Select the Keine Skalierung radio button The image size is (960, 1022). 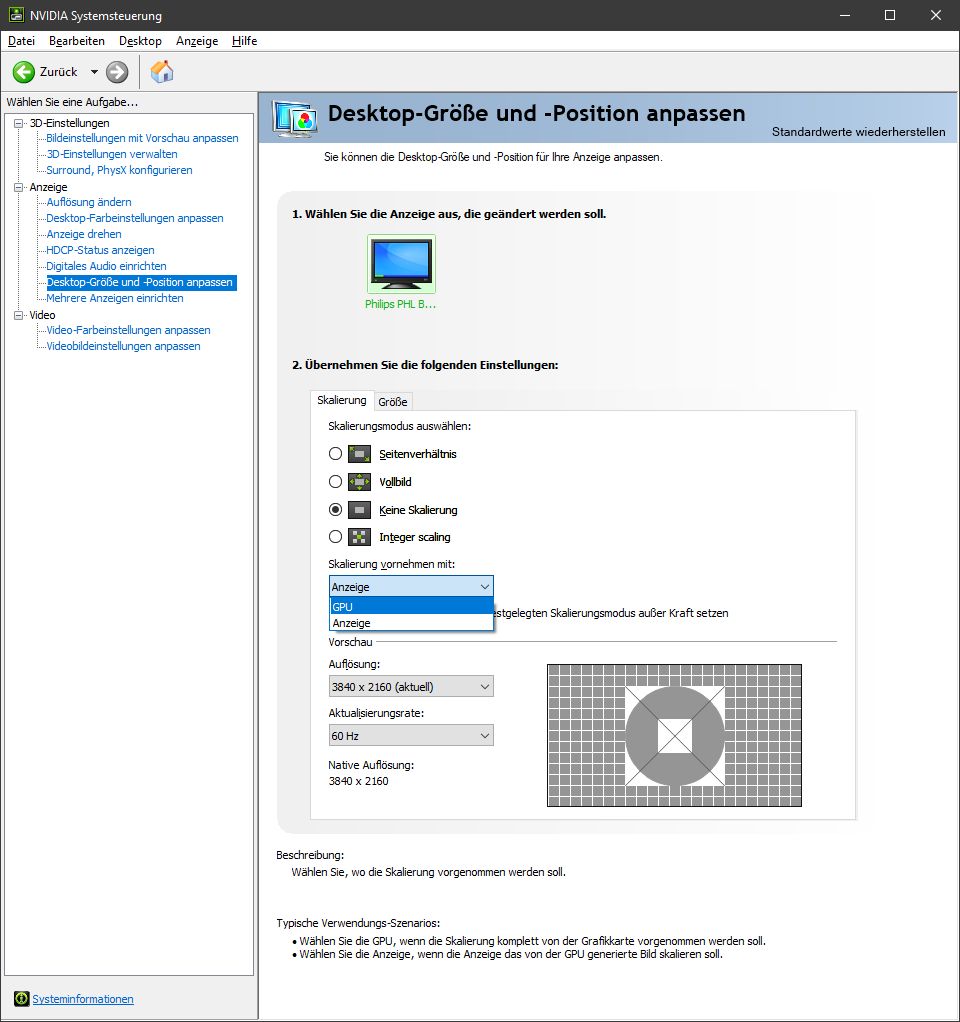pos(335,509)
